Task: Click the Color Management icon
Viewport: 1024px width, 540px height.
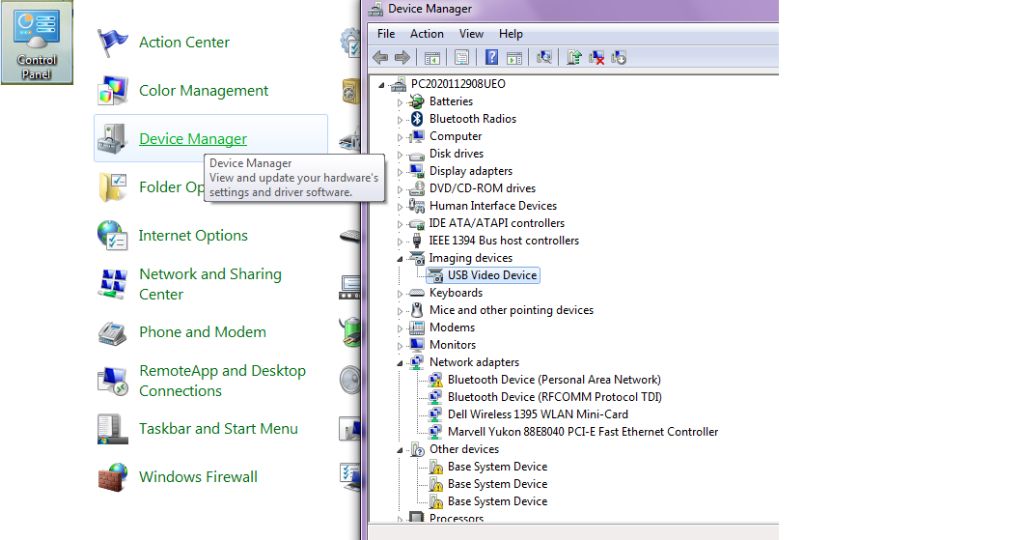Action: tap(112, 91)
